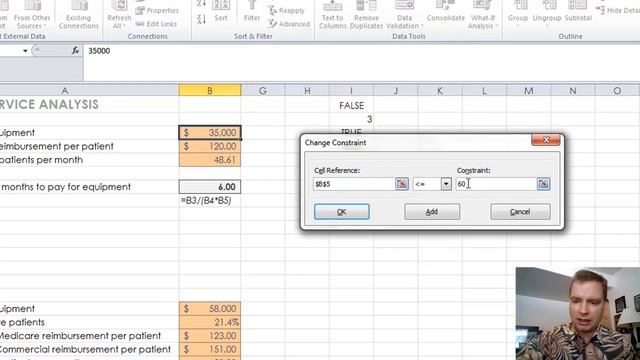The height and width of the screenshot is (360, 640).
Task: Select cell with $ 58,000
Action: 210,309
